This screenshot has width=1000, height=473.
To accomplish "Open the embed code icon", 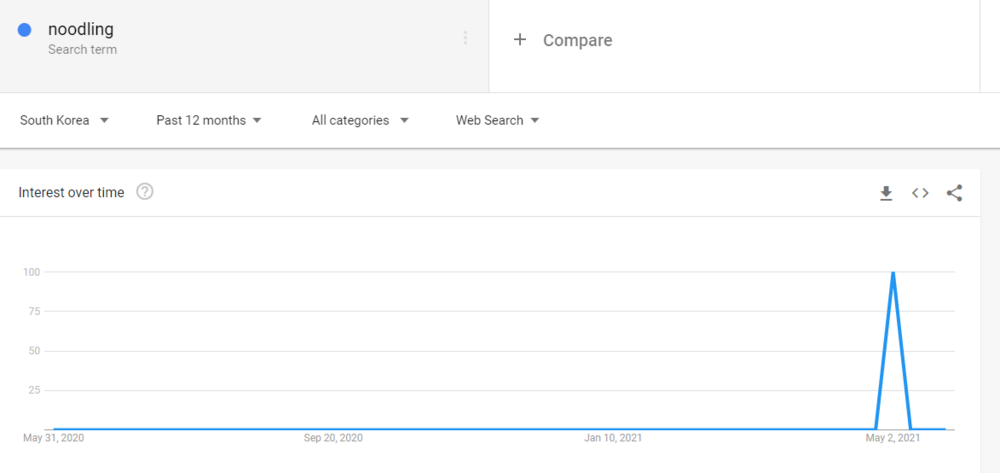I will [x=920, y=193].
